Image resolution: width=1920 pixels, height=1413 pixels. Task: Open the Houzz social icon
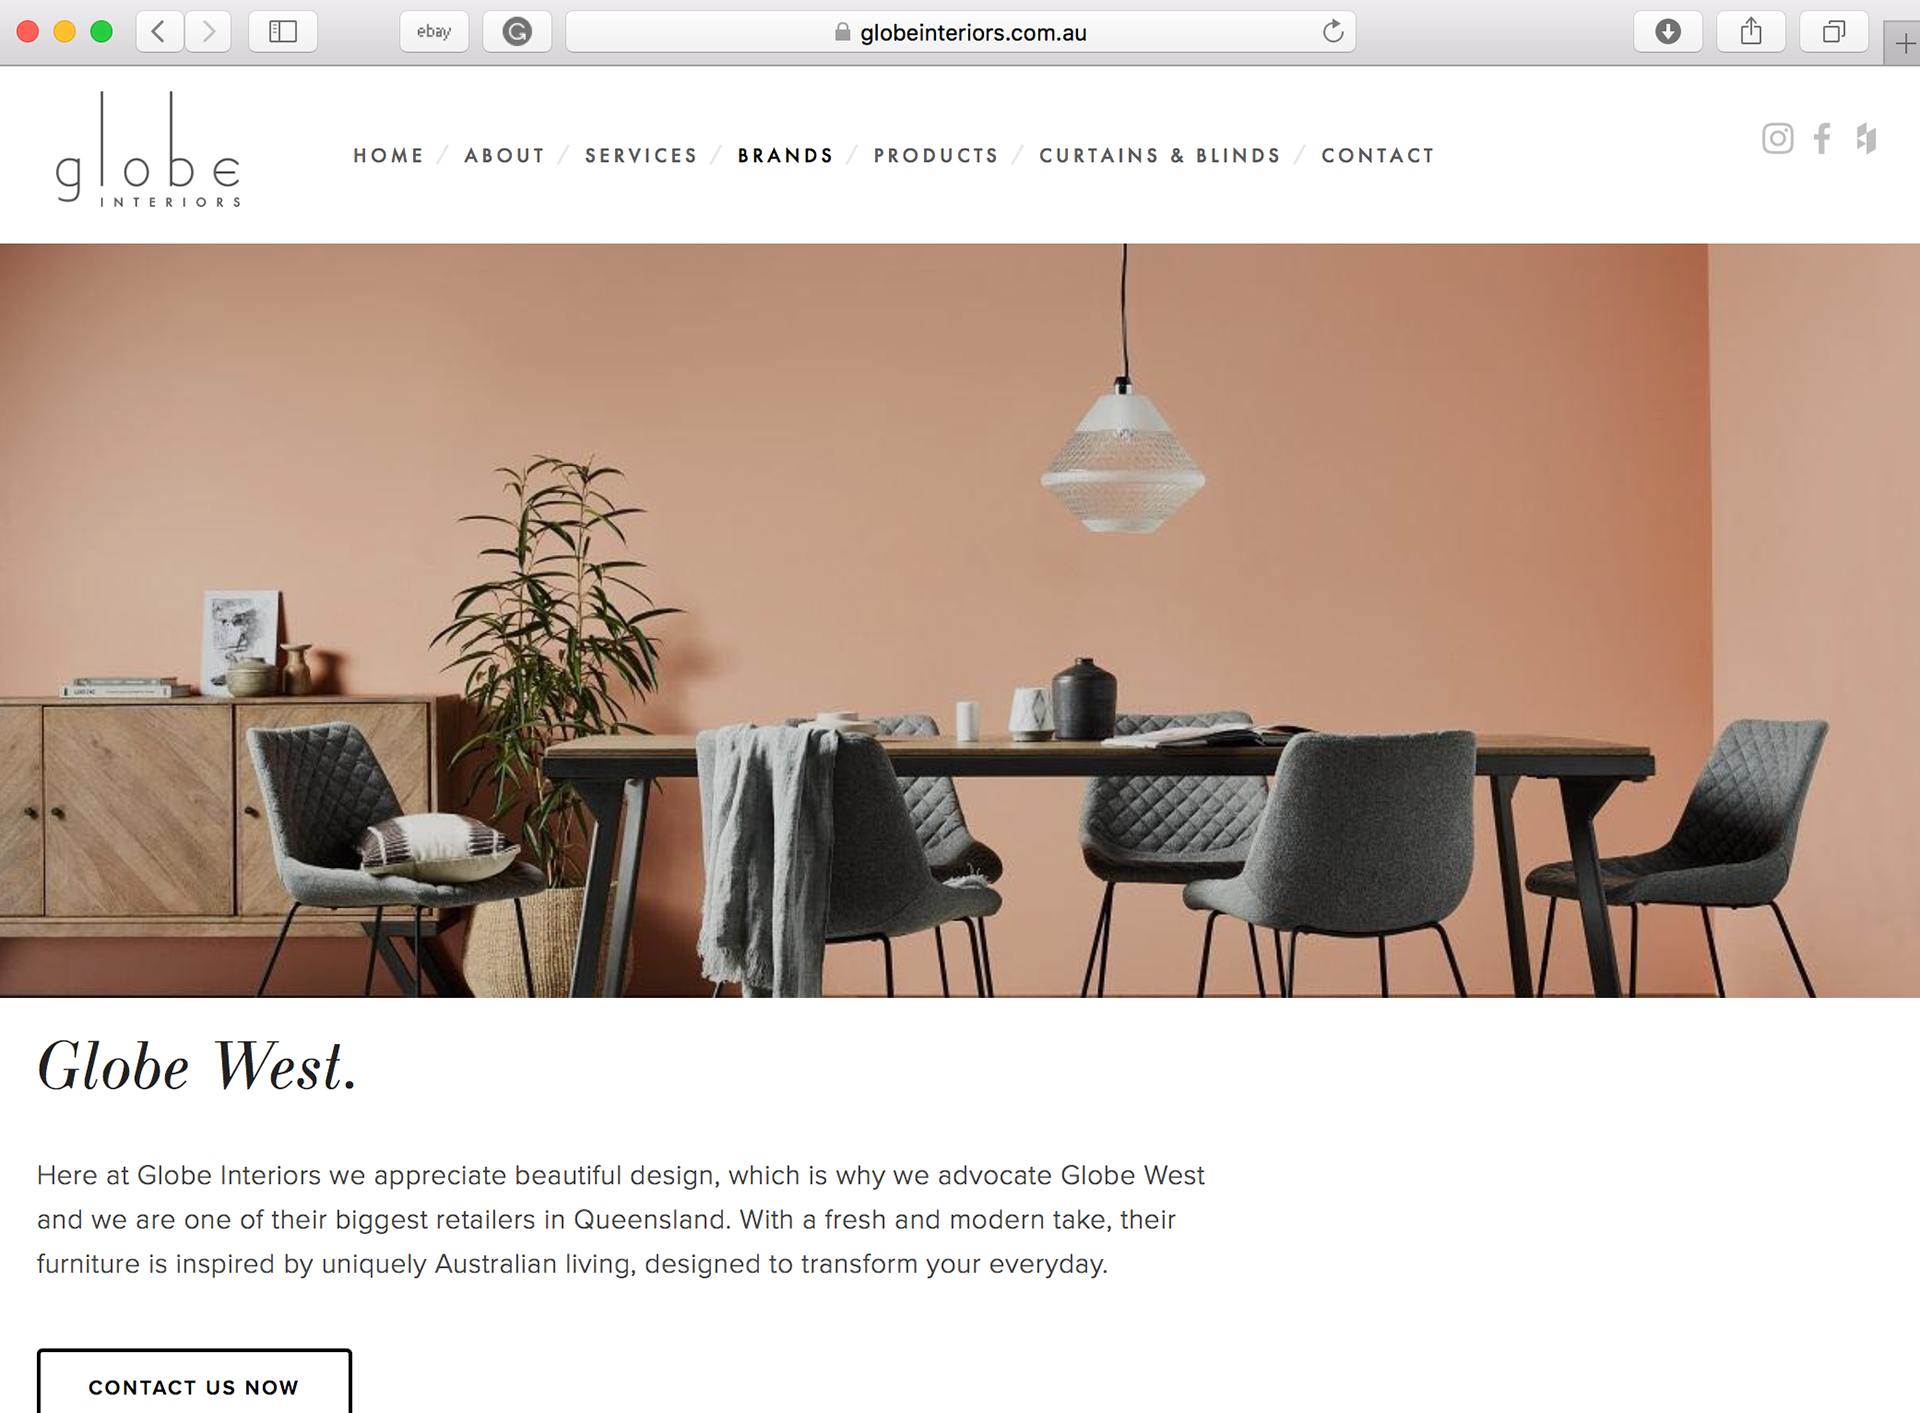point(1866,138)
